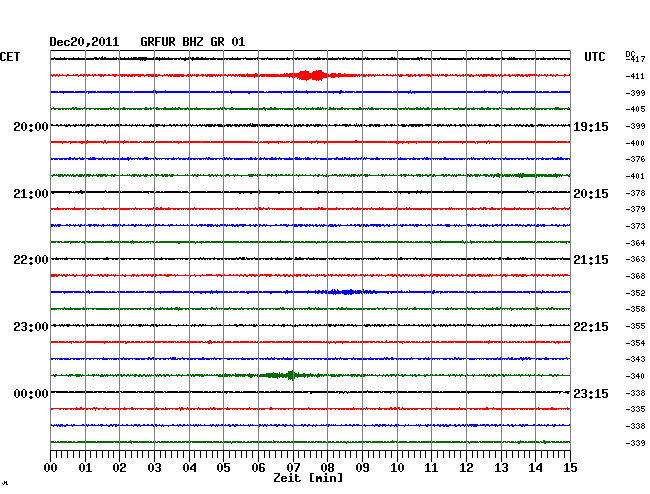Click the 22:15 UTC time label
Image resolution: width=650 pixels, height=494 pixels.
coord(591,327)
